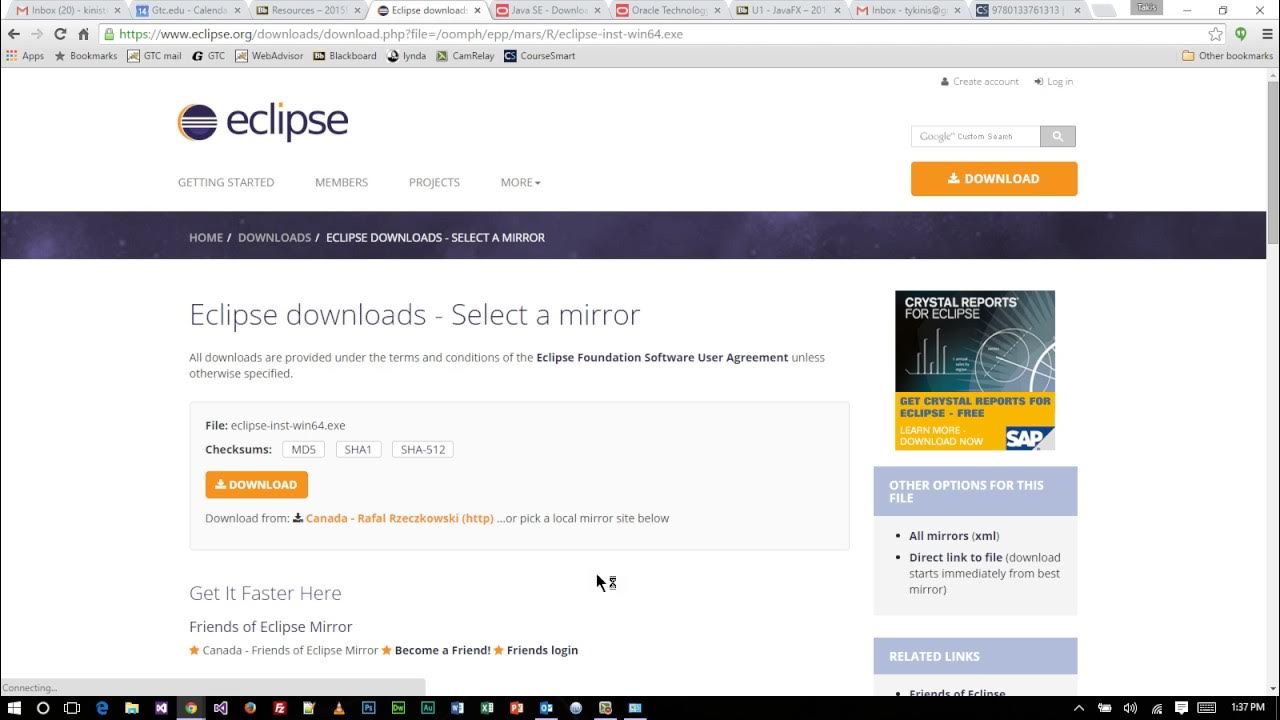Image resolution: width=1280 pixels, height=720 pixels.
Task: Open the Chrome Home page button
Action: (84, 34)
